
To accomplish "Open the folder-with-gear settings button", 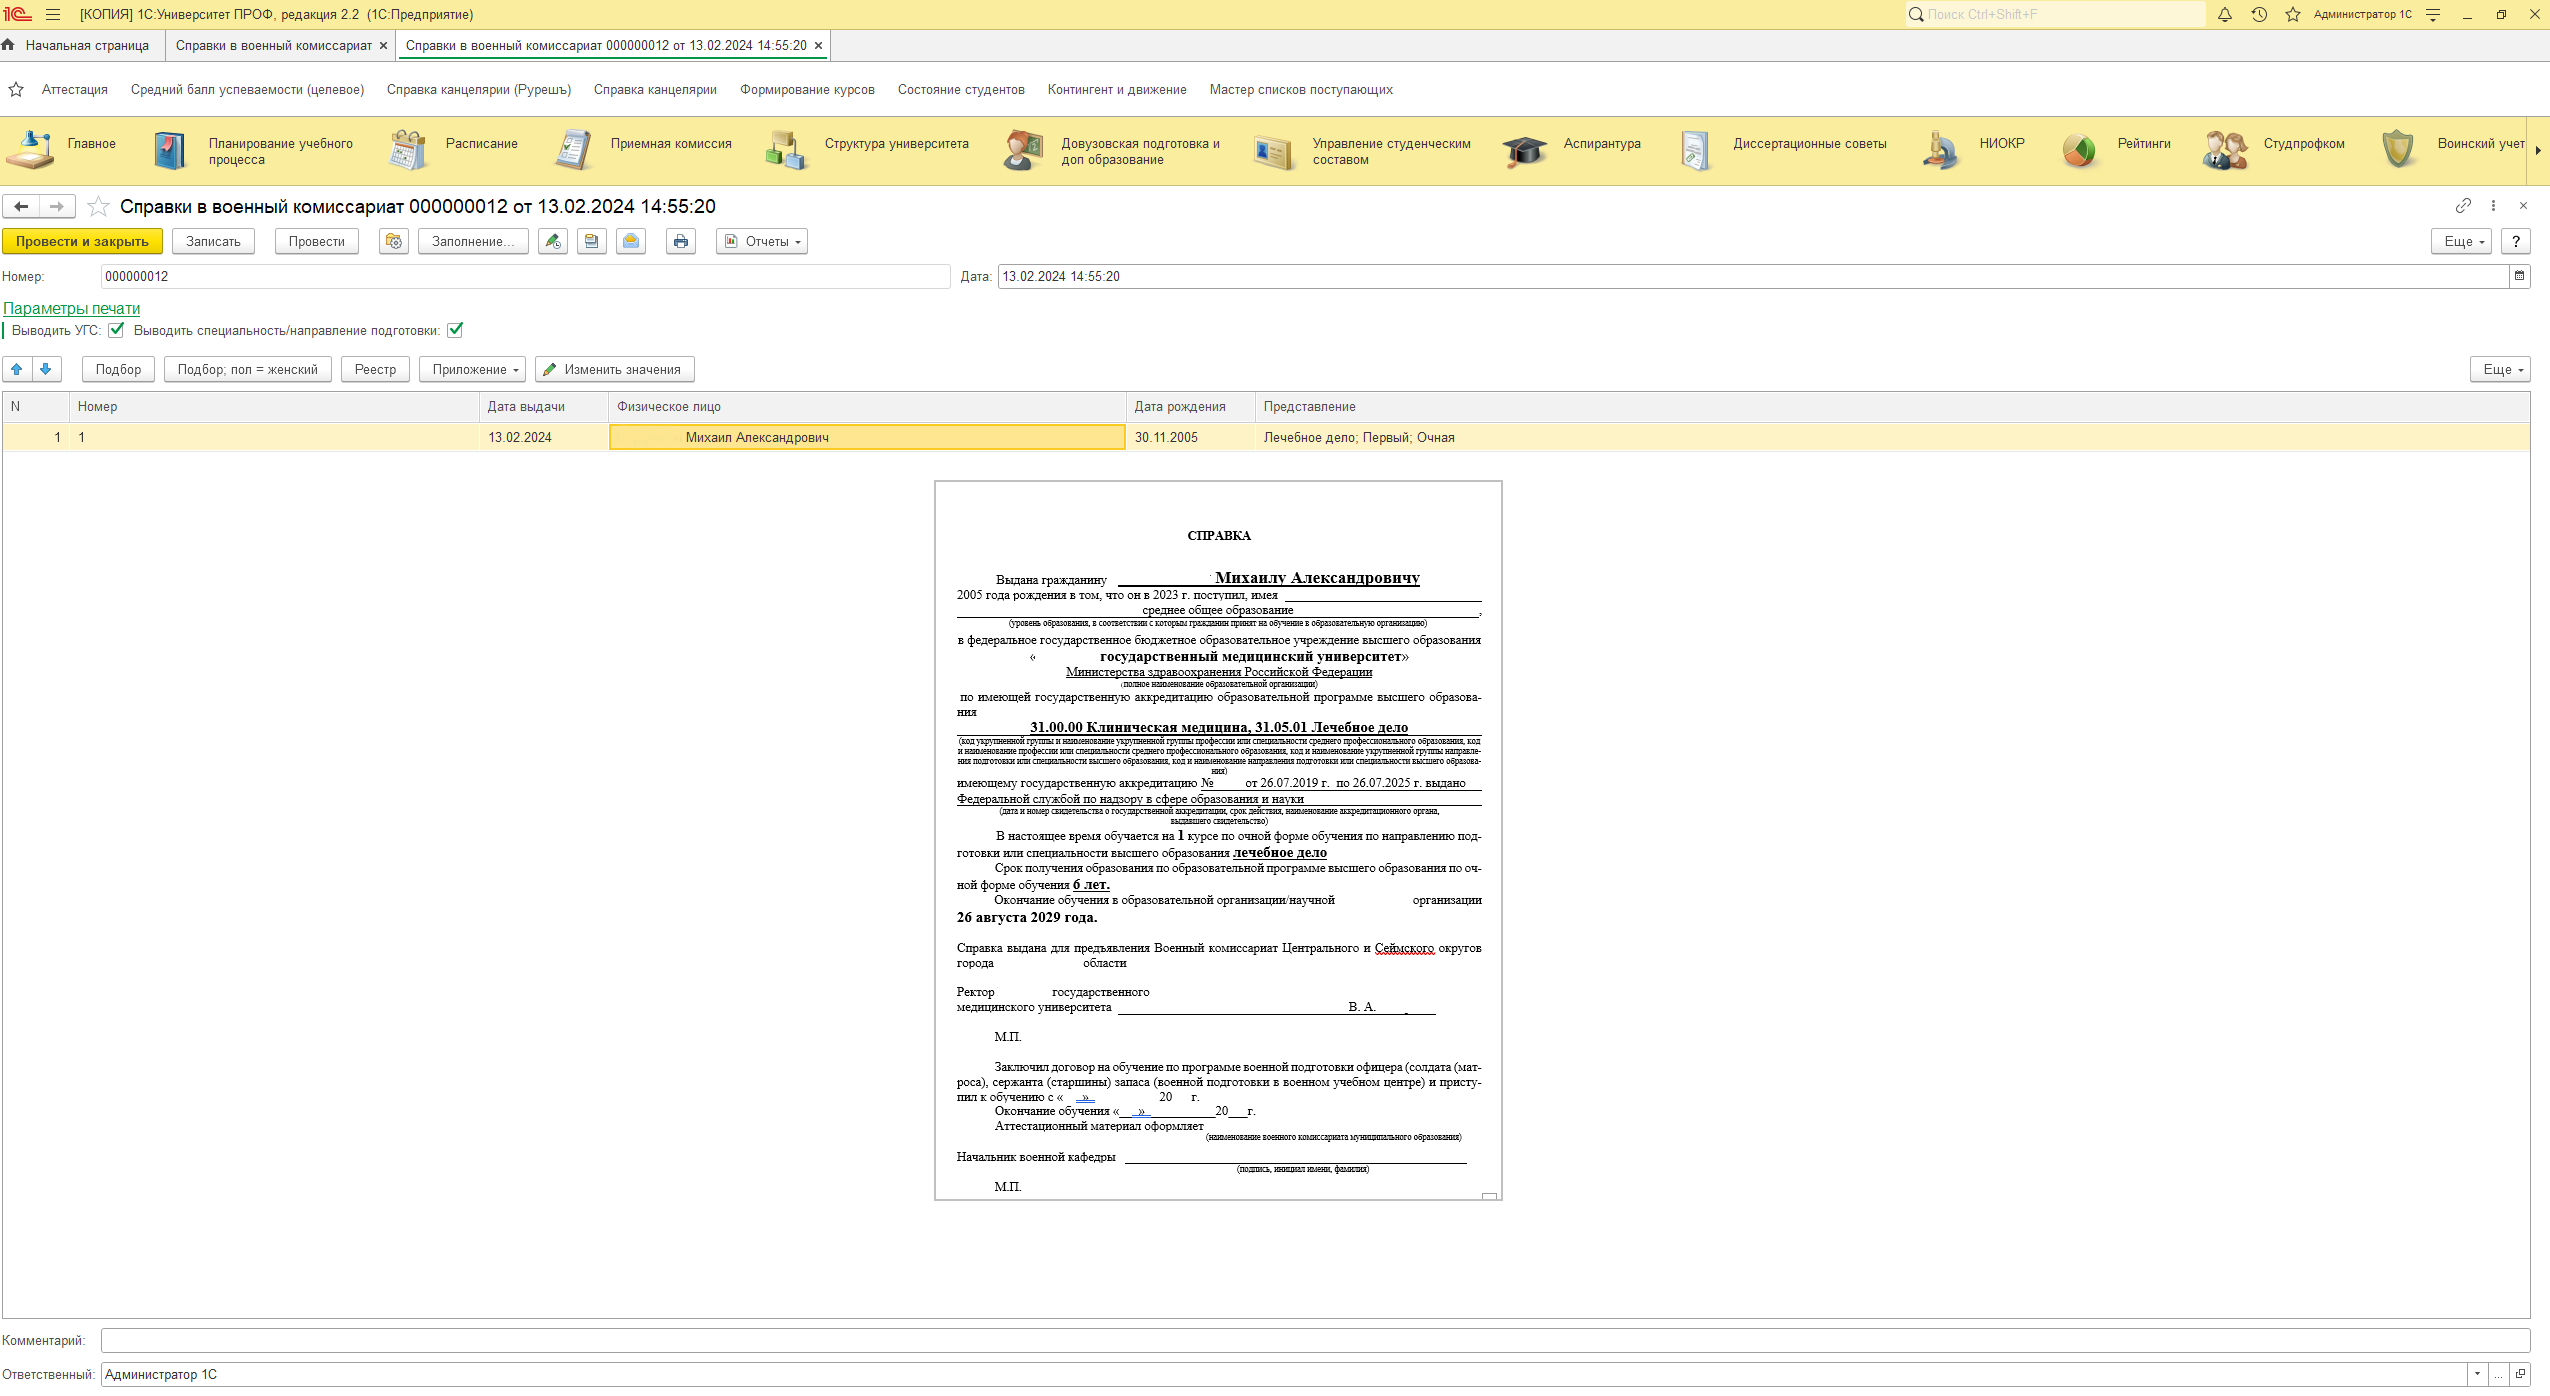I will pyautogui.click(x=394, y=241).
